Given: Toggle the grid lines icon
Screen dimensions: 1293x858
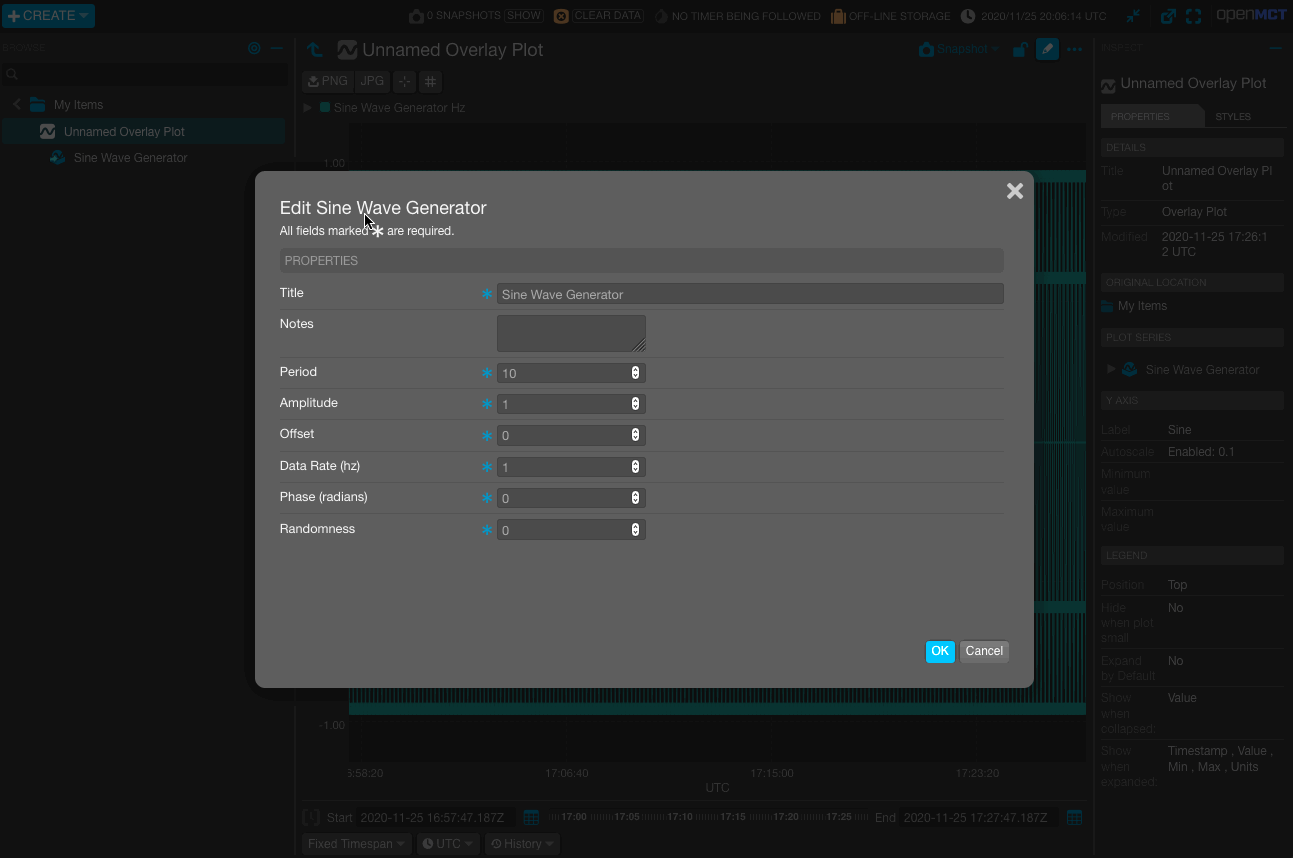Looking at the screenshot, I should click(430, 81).
